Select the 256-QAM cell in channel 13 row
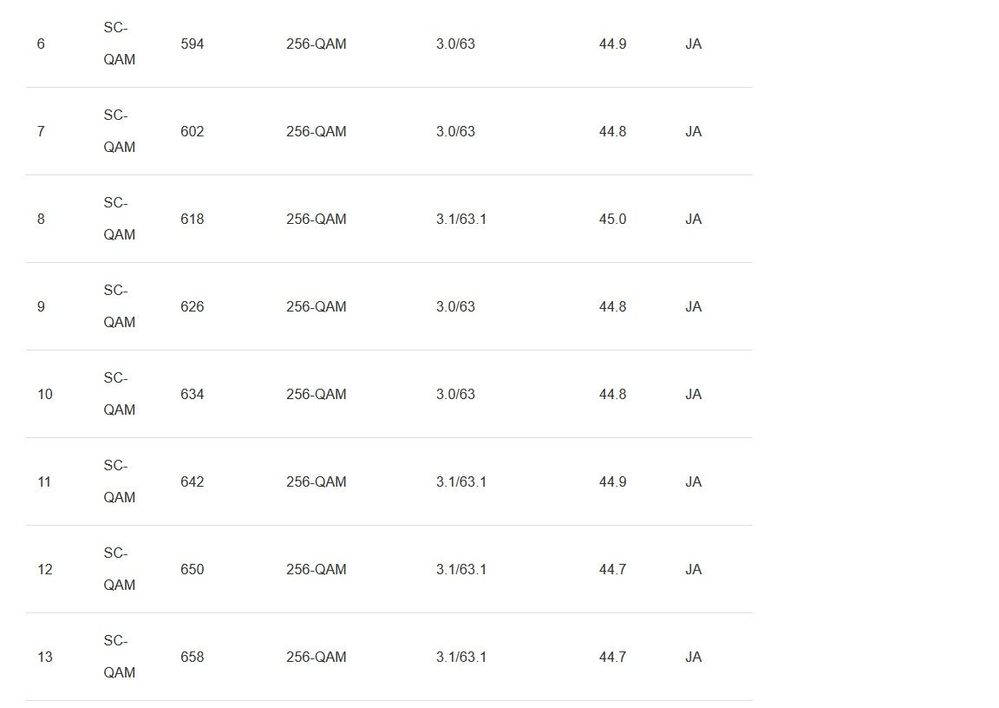The width and height of the screenshot is (999, 708). (x=316, y=657)
